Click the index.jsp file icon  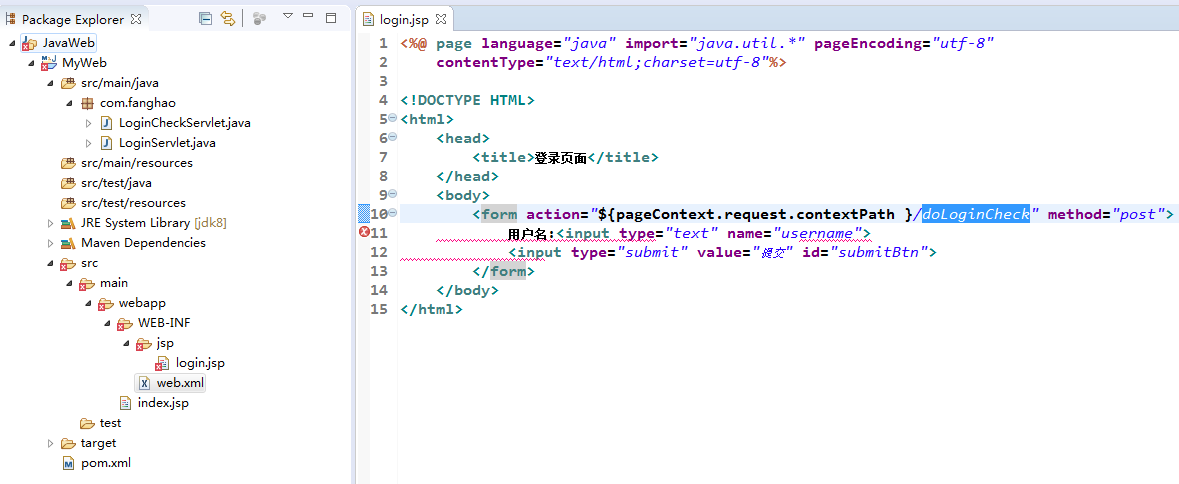tap(125, 403)
